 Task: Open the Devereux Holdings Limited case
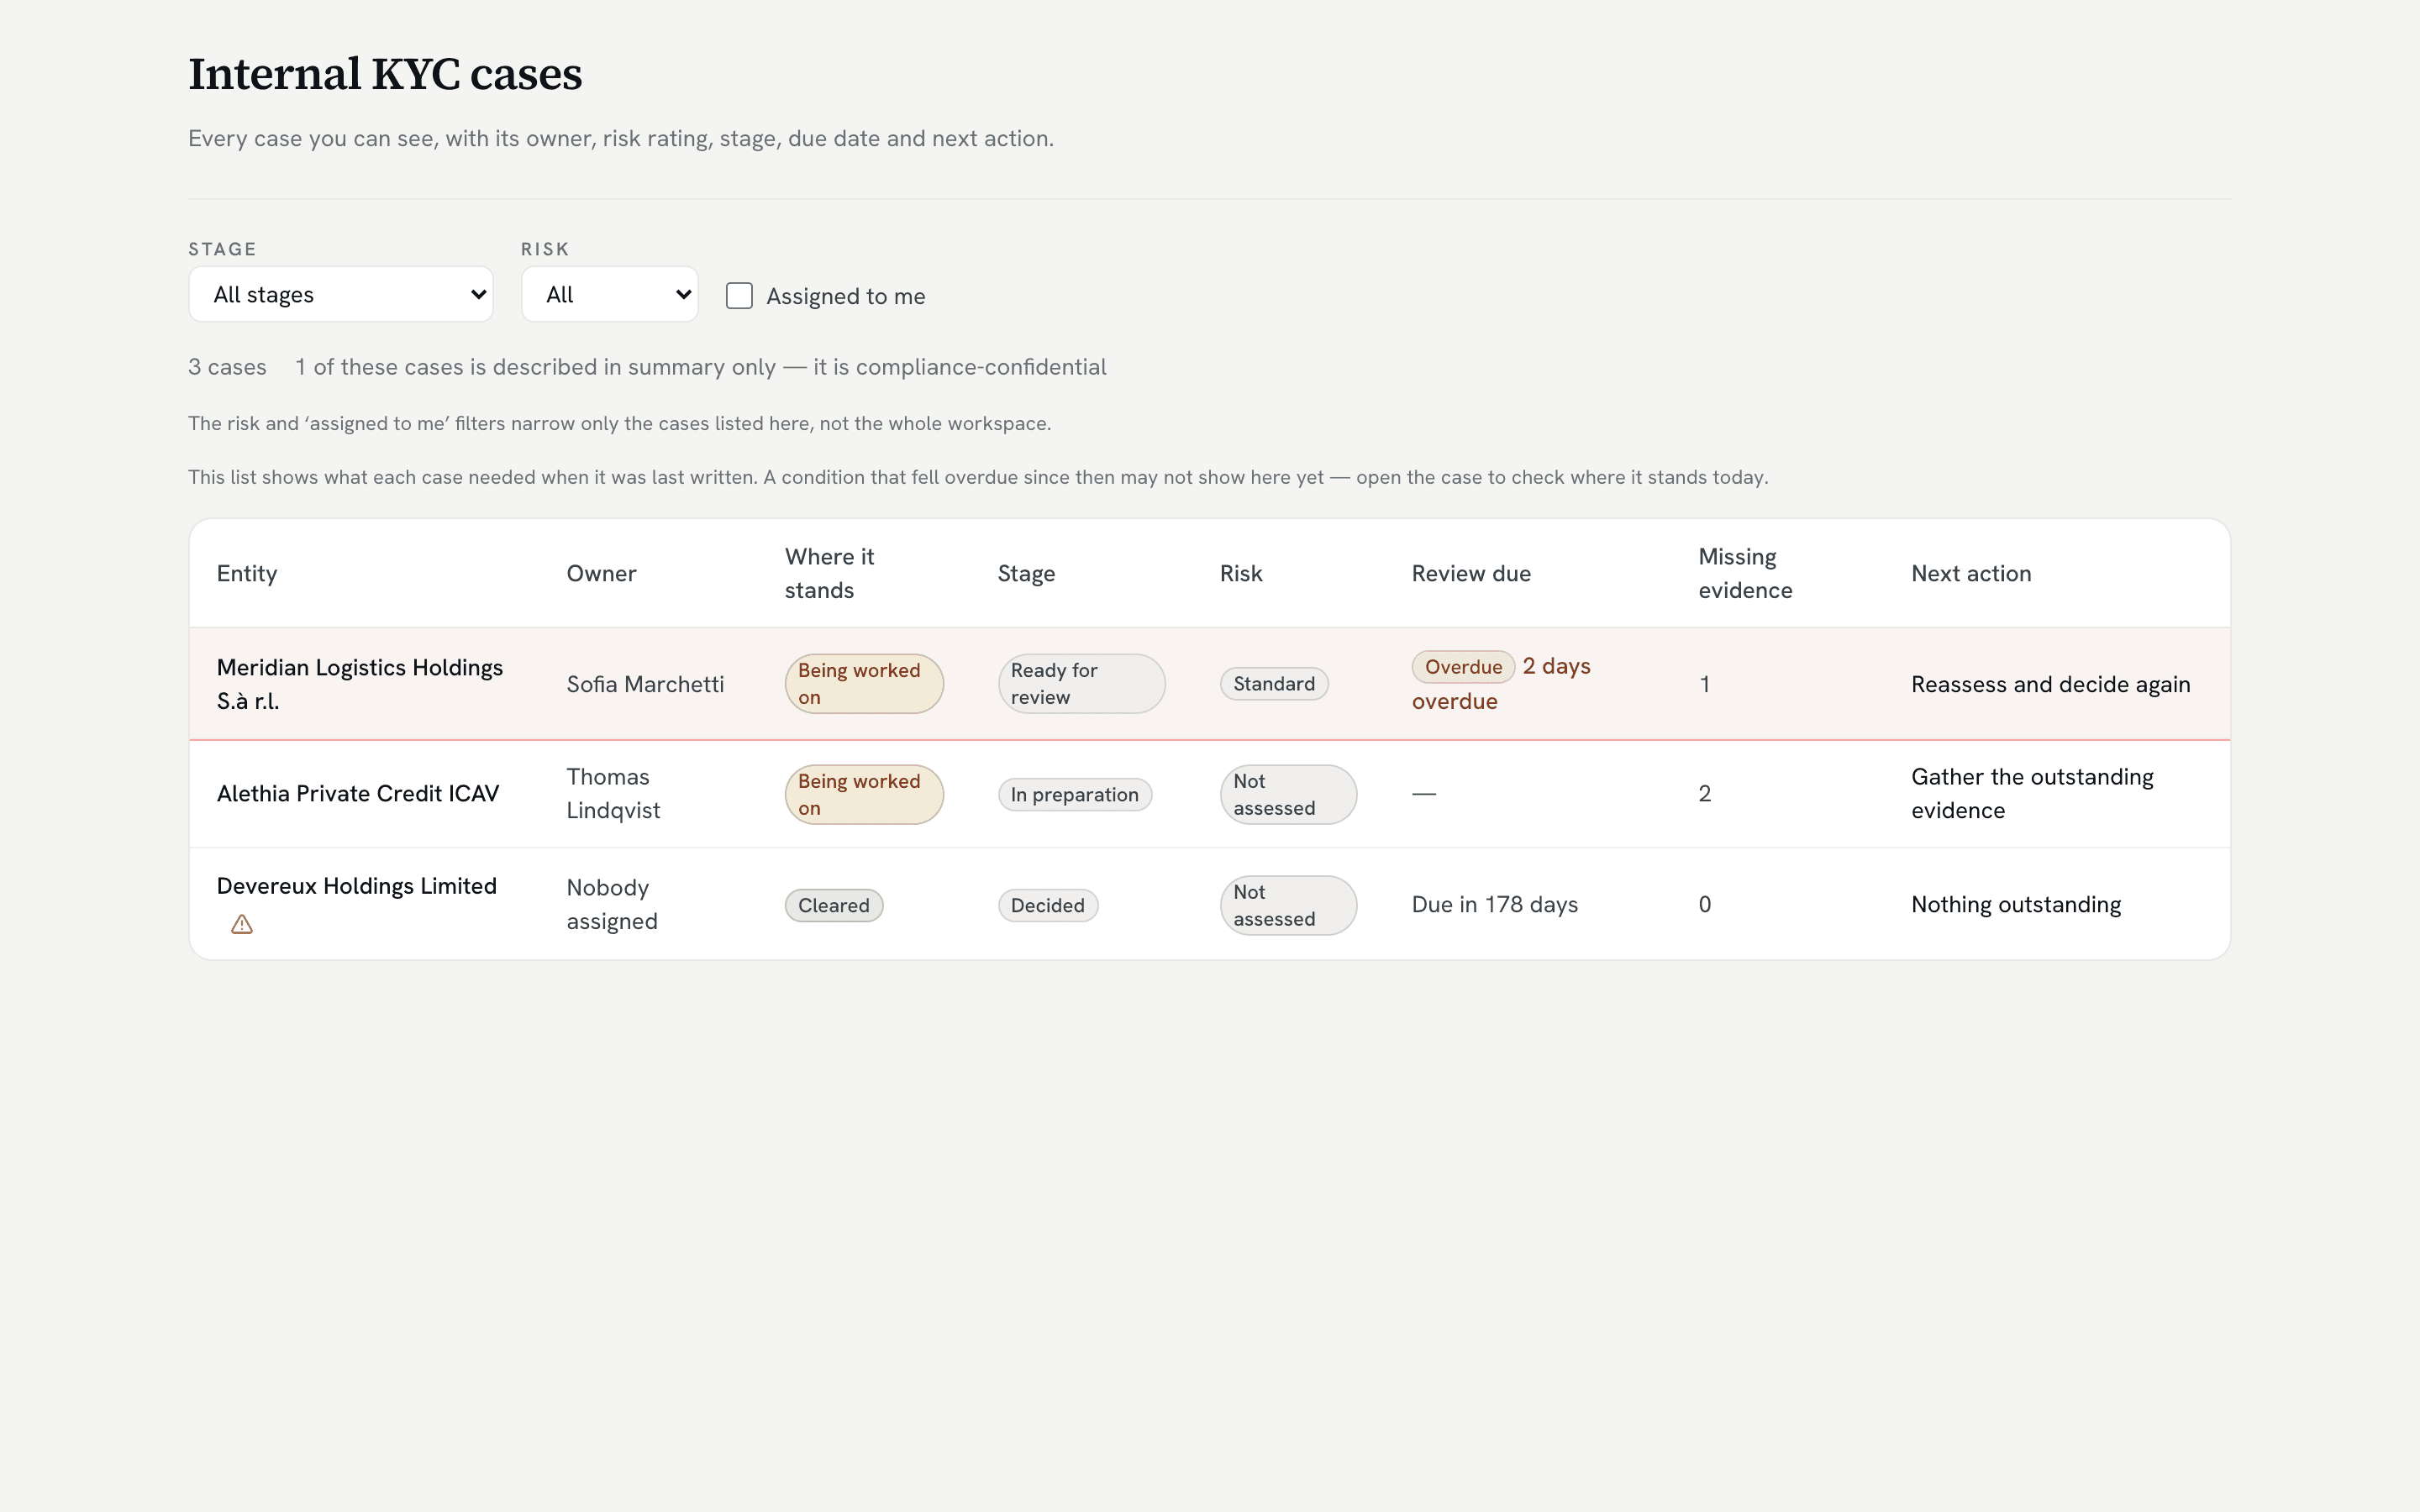click(357, 886)
